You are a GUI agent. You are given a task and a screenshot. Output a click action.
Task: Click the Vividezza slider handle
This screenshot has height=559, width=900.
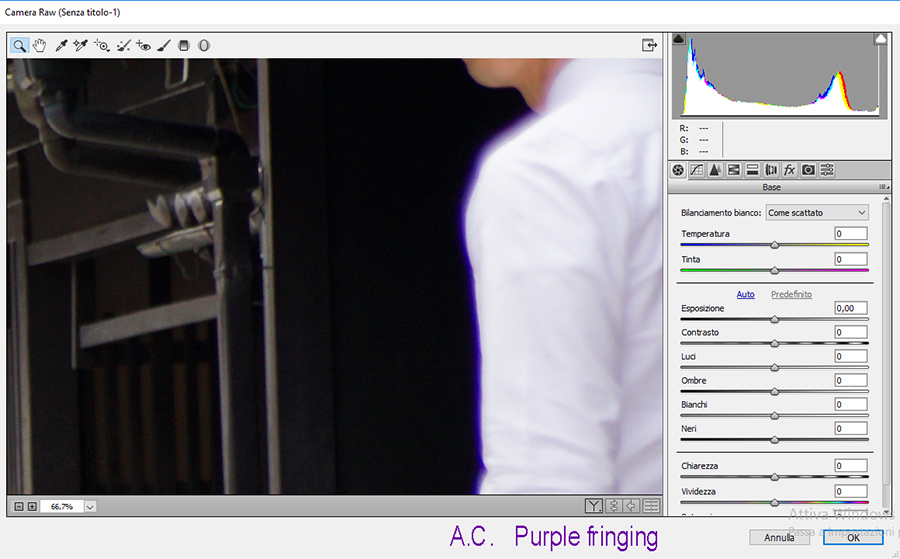click(x=774, y=503)
